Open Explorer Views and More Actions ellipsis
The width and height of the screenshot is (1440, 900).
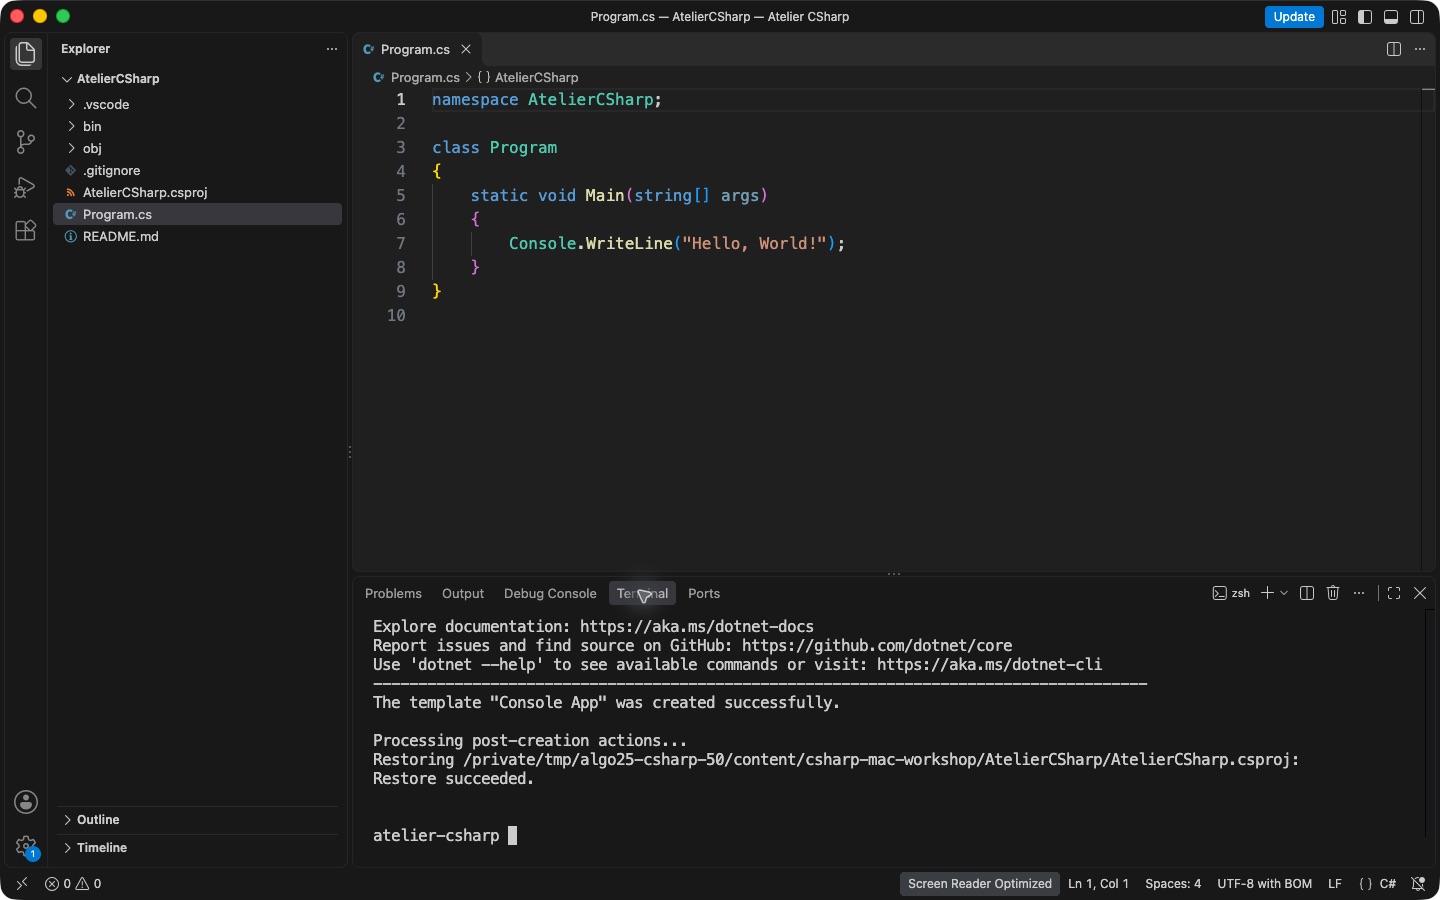332,49
